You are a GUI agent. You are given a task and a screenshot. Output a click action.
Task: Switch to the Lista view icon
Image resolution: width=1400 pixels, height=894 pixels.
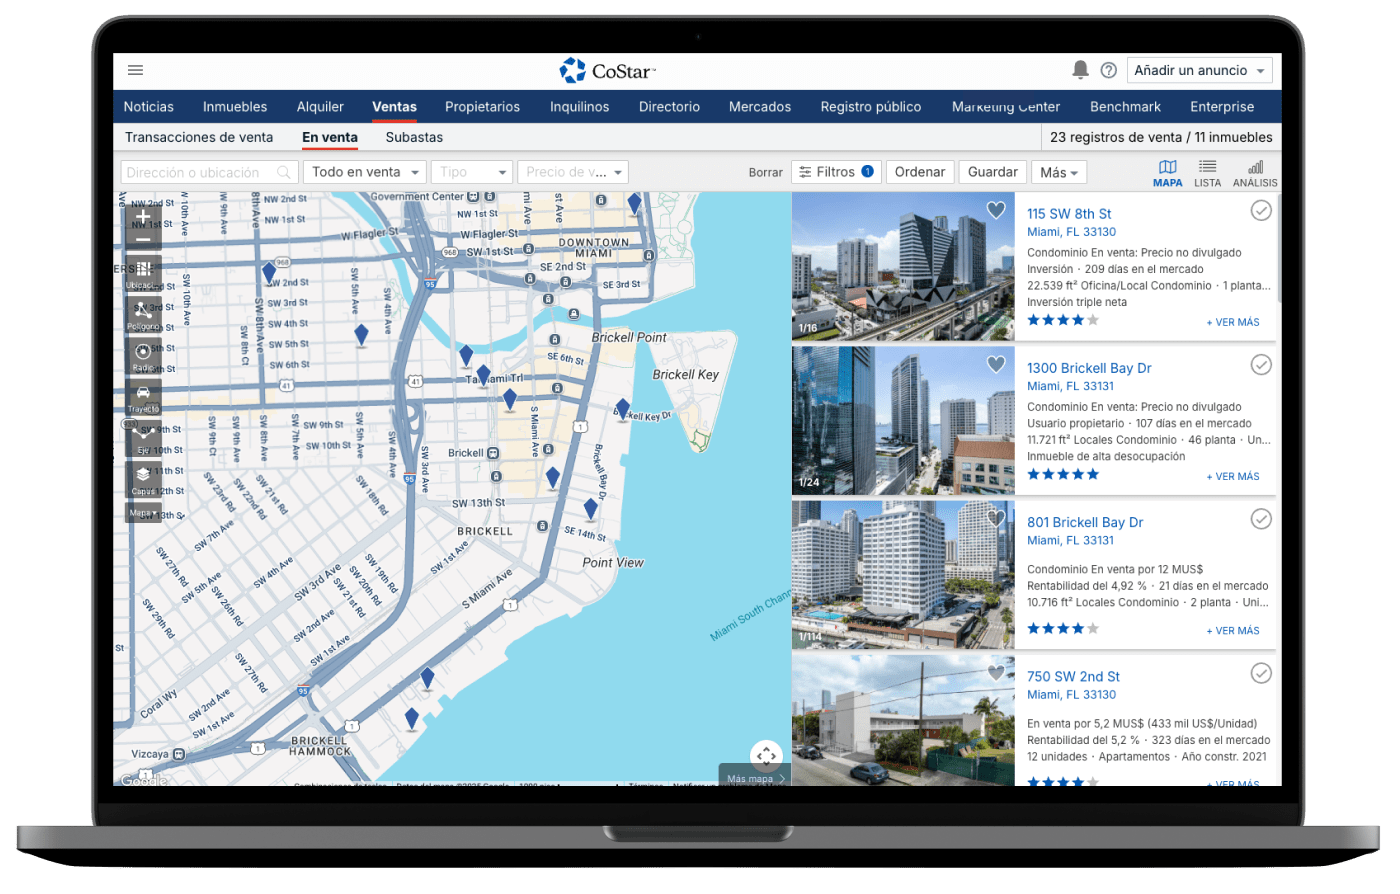(x=1207, y=172)
